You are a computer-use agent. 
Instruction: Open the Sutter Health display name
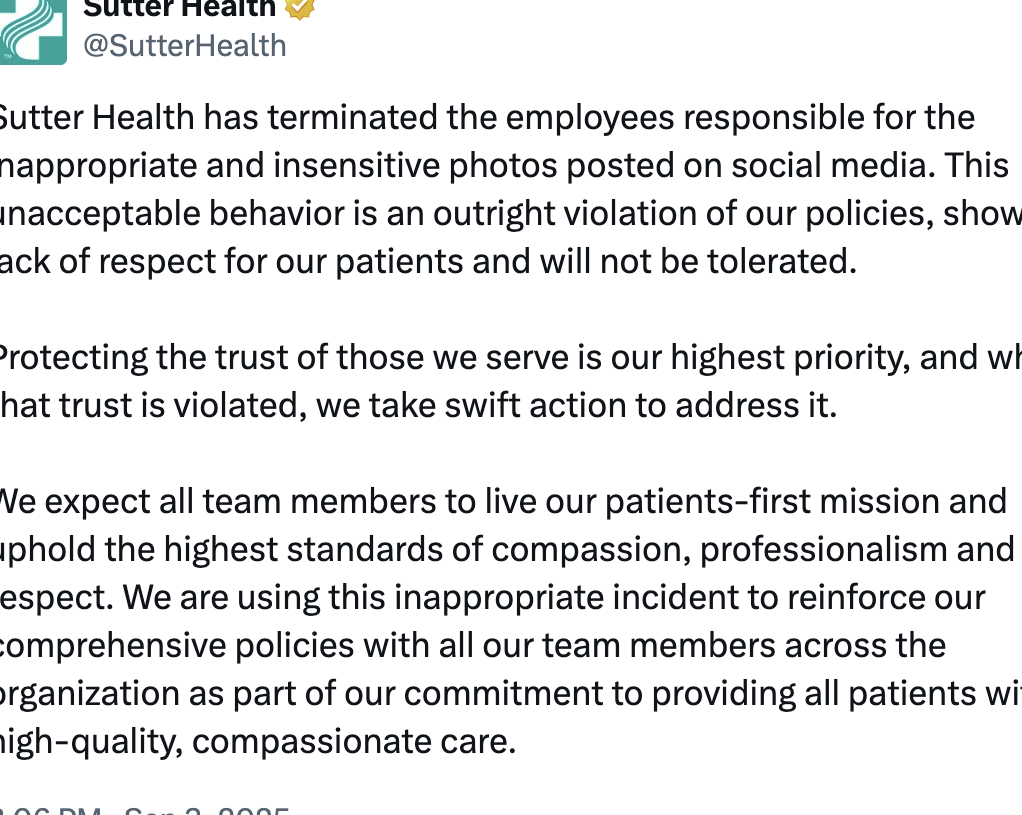(x=179, y=8)
